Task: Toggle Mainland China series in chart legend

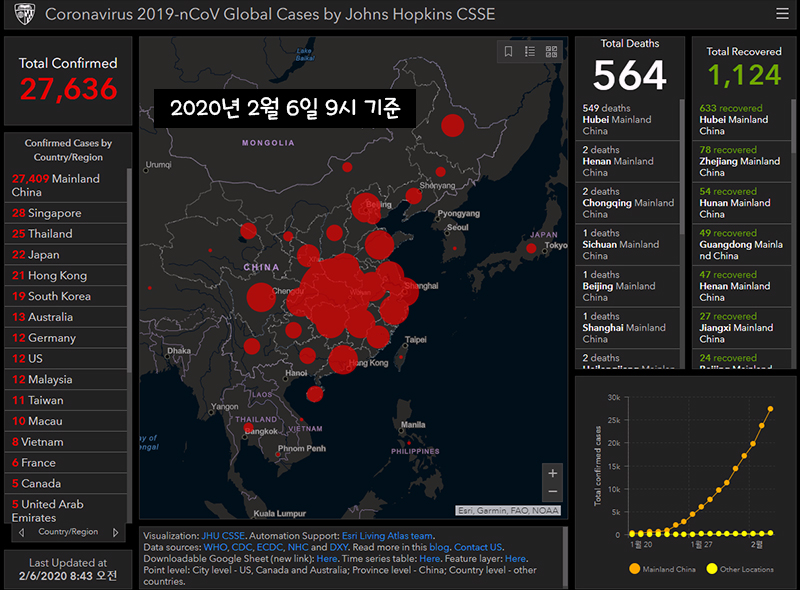Action: point(662,569)
